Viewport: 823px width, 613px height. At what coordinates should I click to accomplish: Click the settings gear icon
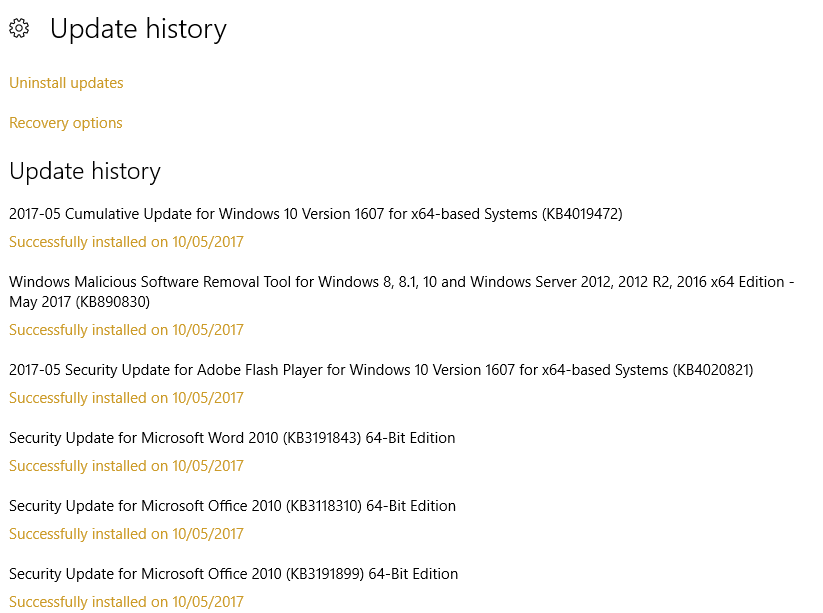[19, 28]
